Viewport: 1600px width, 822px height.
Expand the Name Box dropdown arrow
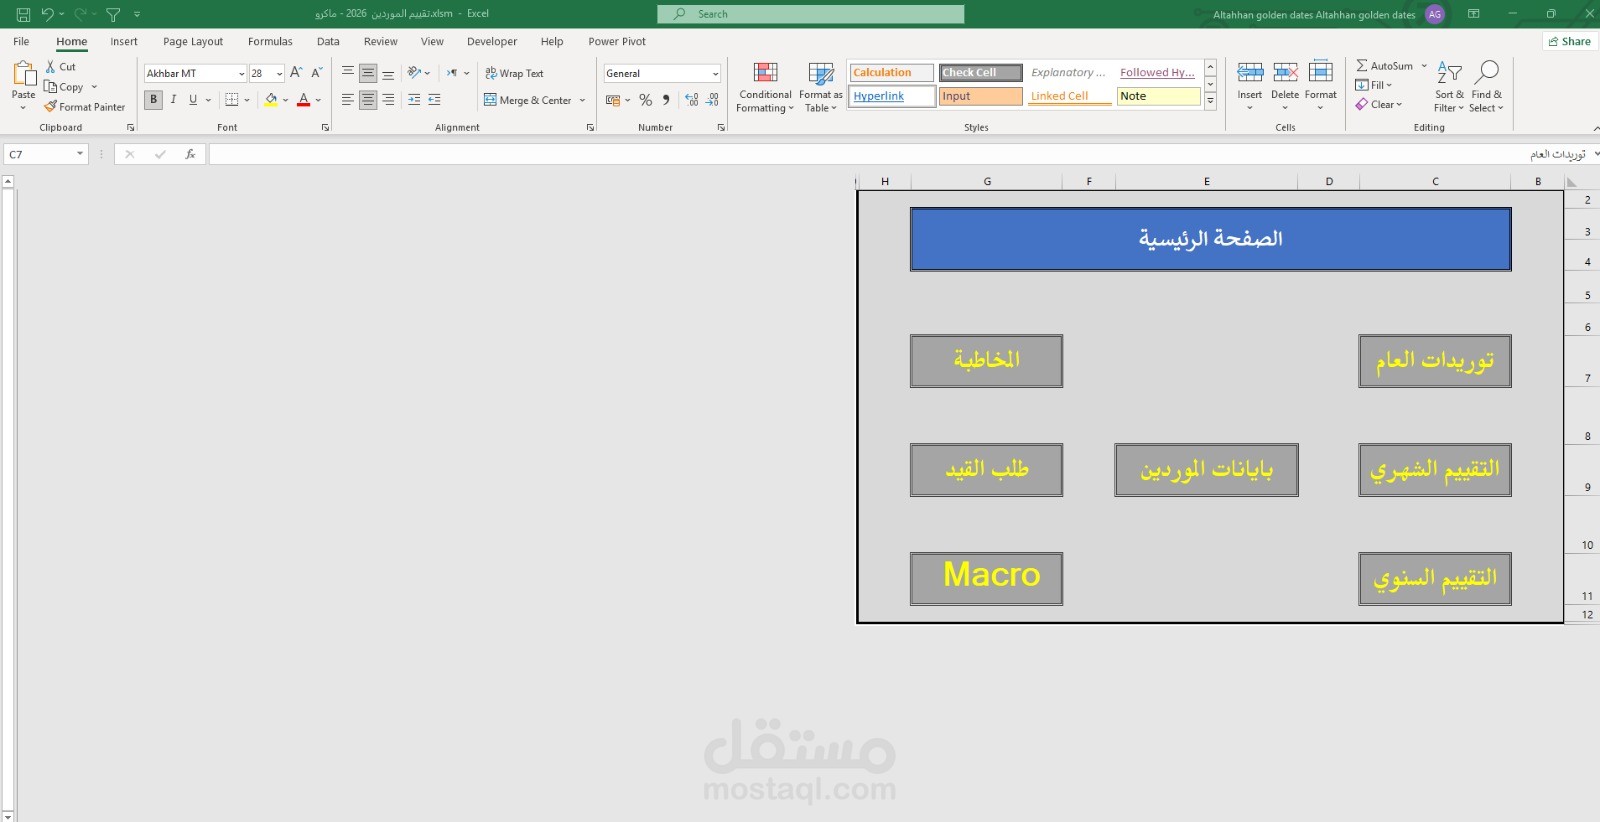click(x=80, y=154)
